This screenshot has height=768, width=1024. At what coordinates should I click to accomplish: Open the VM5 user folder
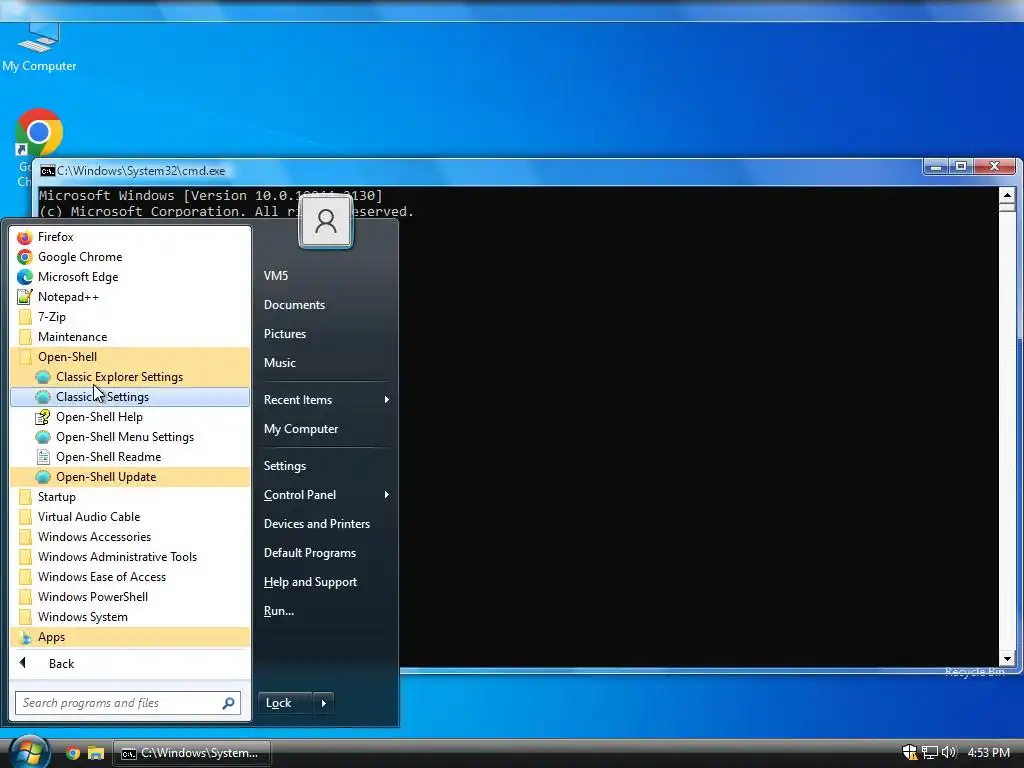tap(327, 276)
